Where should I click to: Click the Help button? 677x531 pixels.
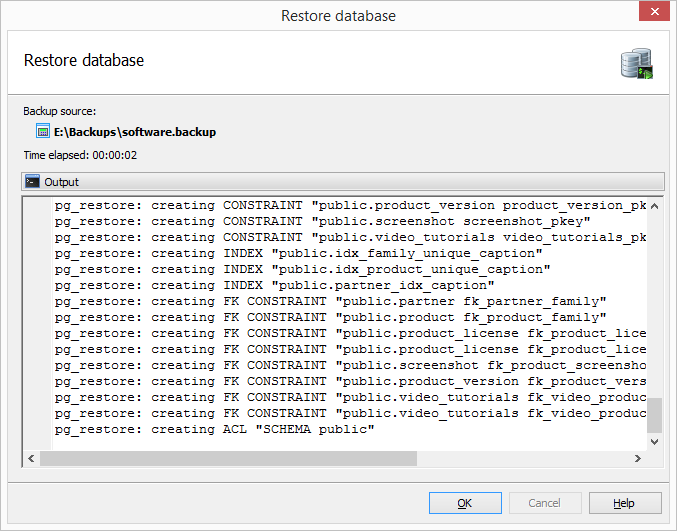pos(625,503)
